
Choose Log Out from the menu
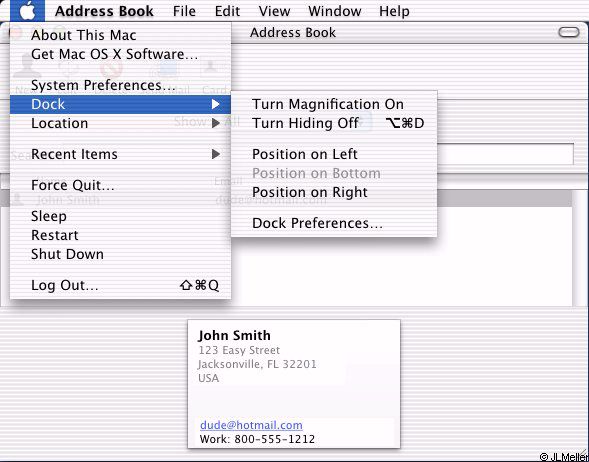(120, 285)
